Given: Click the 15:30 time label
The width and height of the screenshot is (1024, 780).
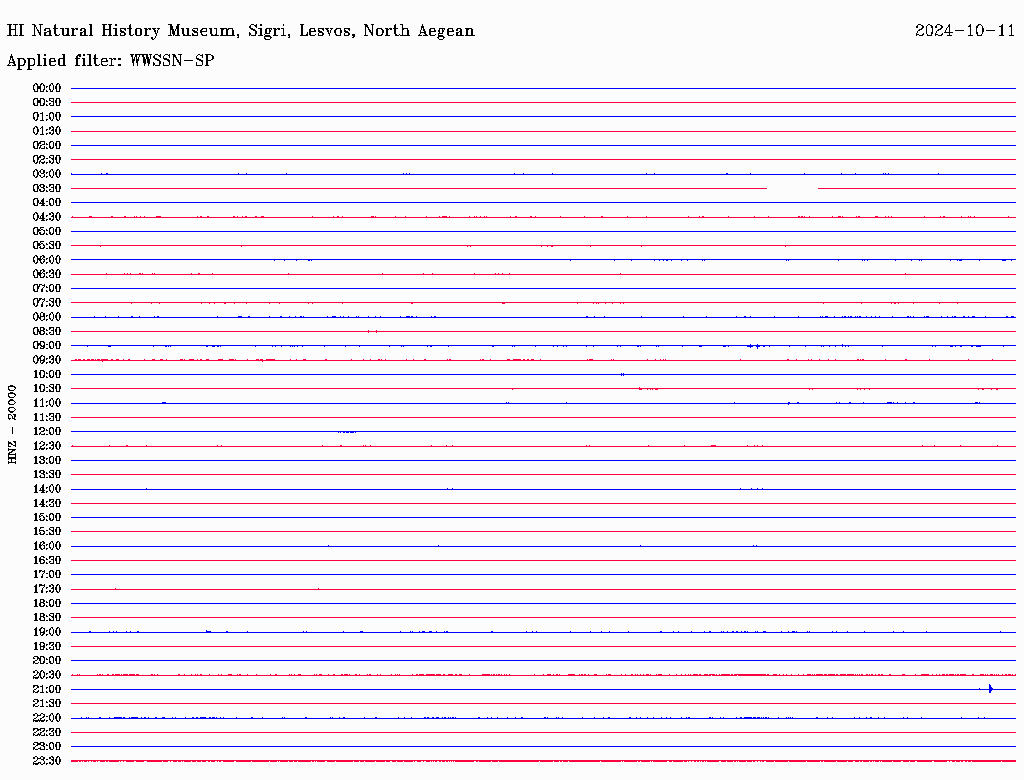Looking at the screenshot, I should click(47, 532).
